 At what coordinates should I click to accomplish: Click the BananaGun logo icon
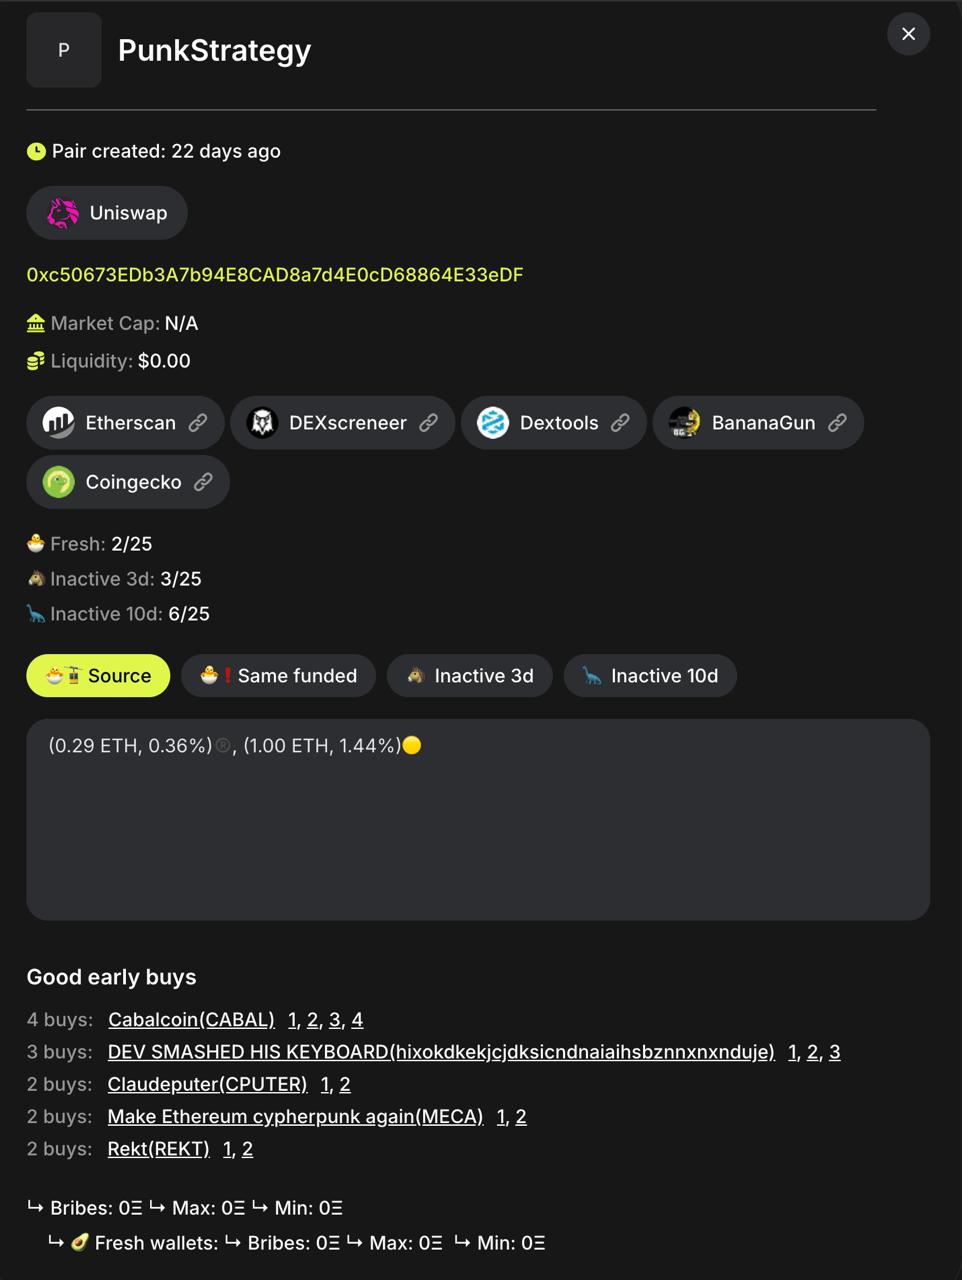tap(685, 423)
